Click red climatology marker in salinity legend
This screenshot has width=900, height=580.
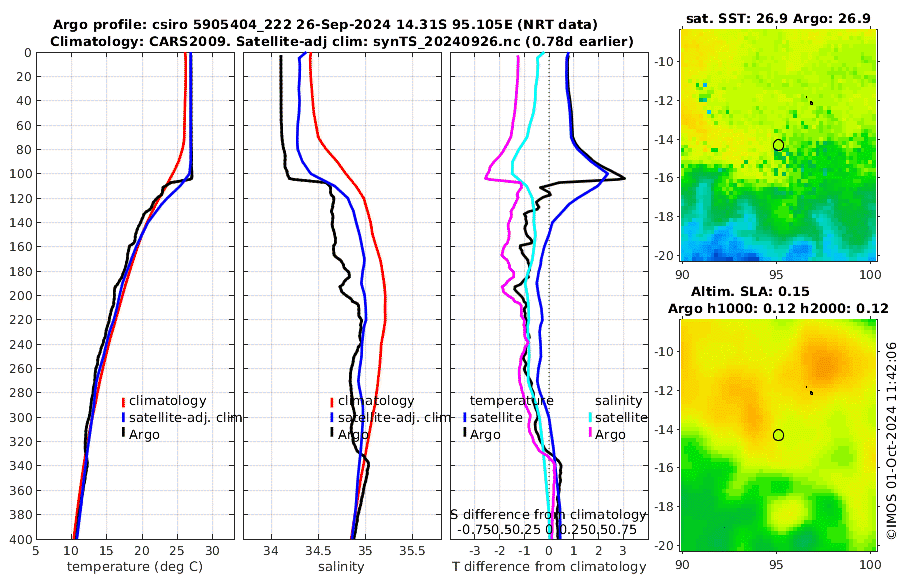[332, 401]
